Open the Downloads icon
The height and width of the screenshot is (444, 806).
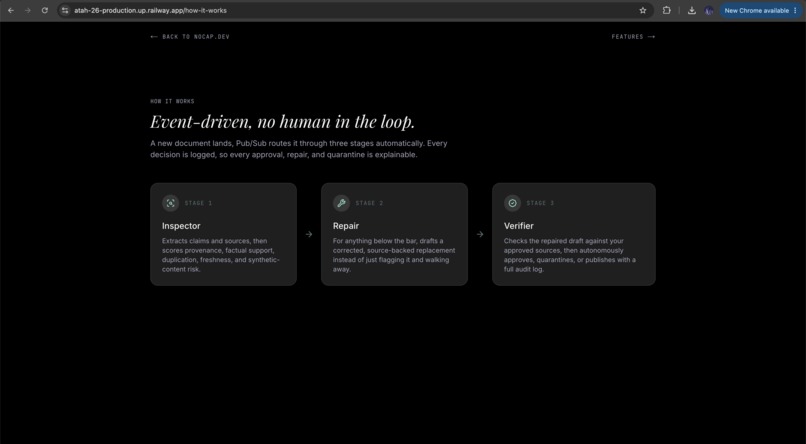(691, 10)
